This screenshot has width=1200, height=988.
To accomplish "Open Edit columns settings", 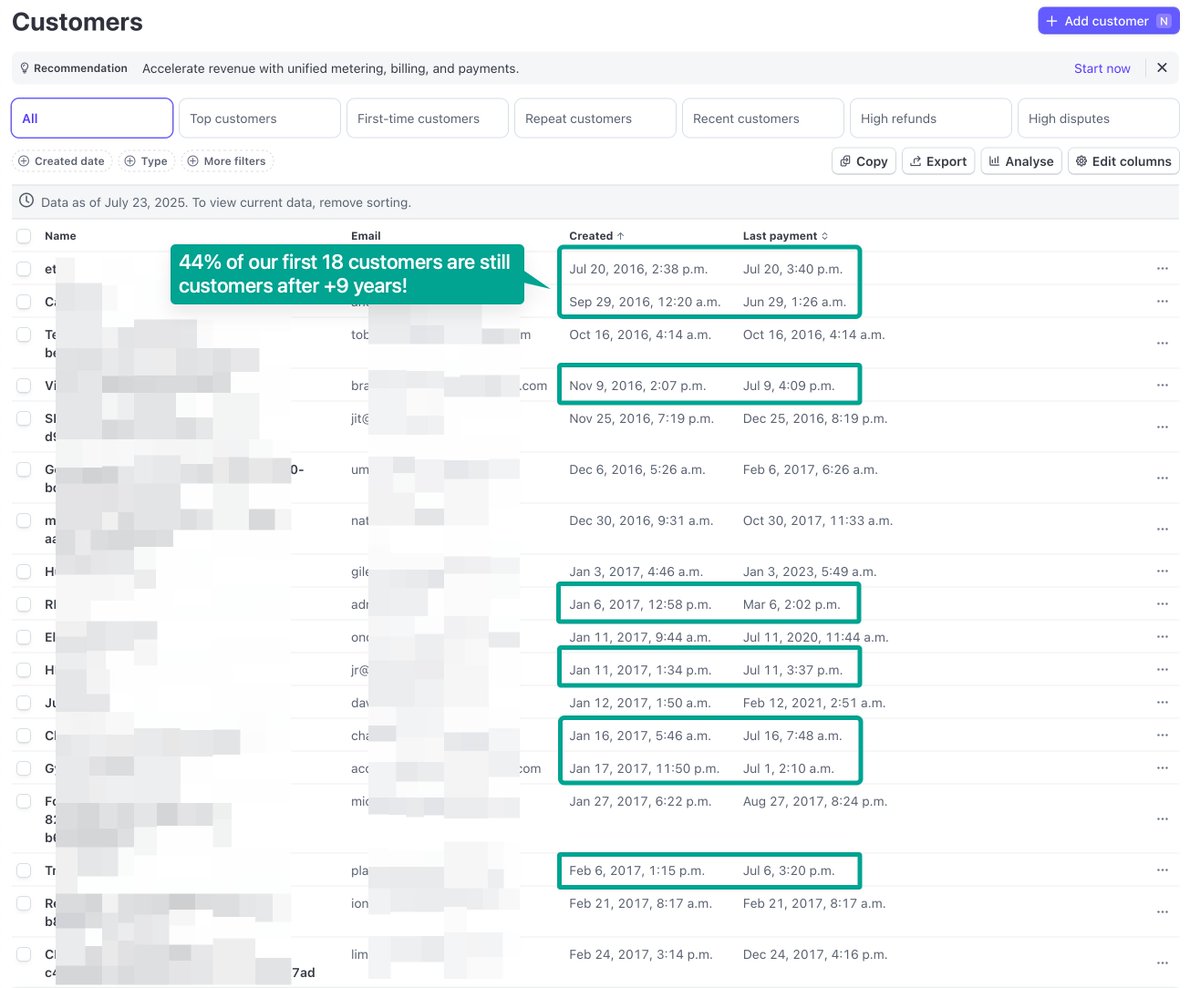I will click(x=1124, y=161).
